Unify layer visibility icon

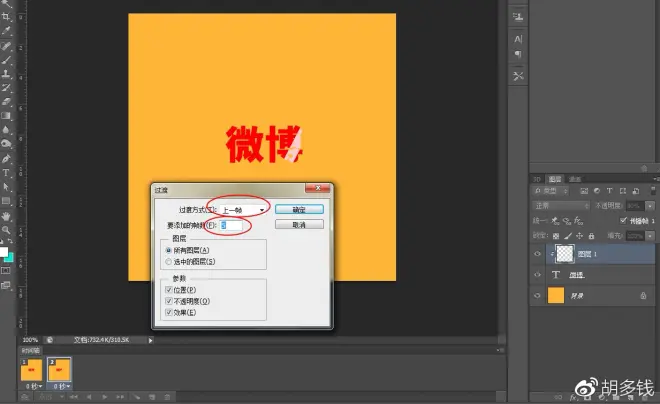click(567, 221)
